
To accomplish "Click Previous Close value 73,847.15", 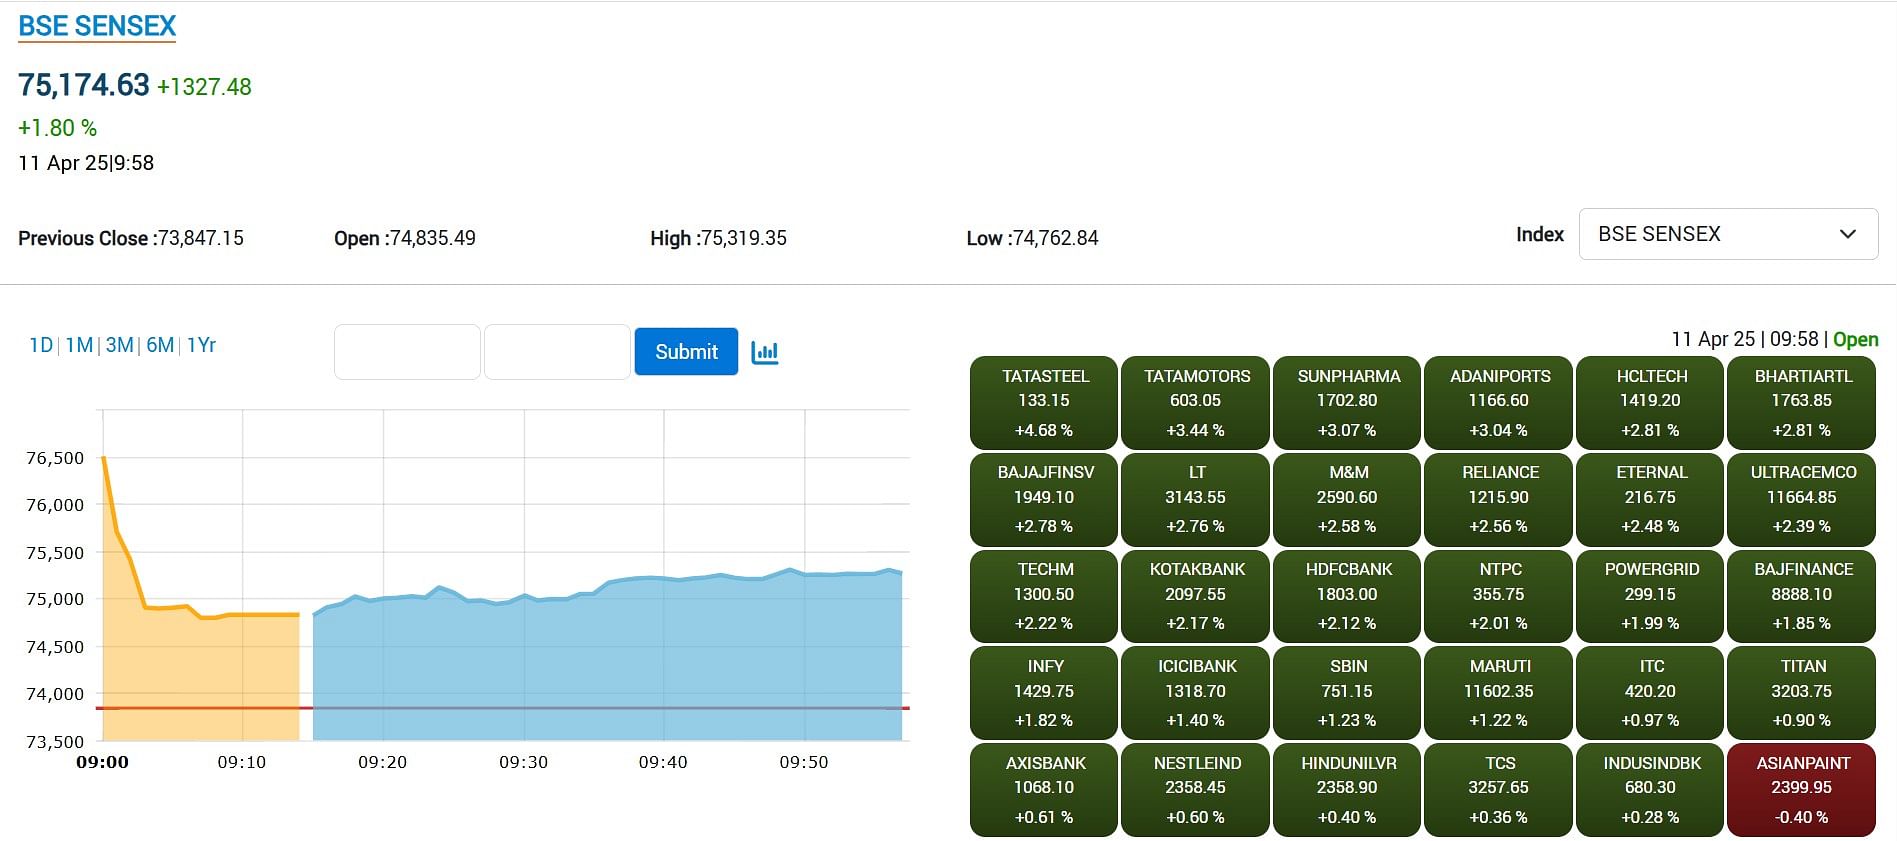I will 201,238.
